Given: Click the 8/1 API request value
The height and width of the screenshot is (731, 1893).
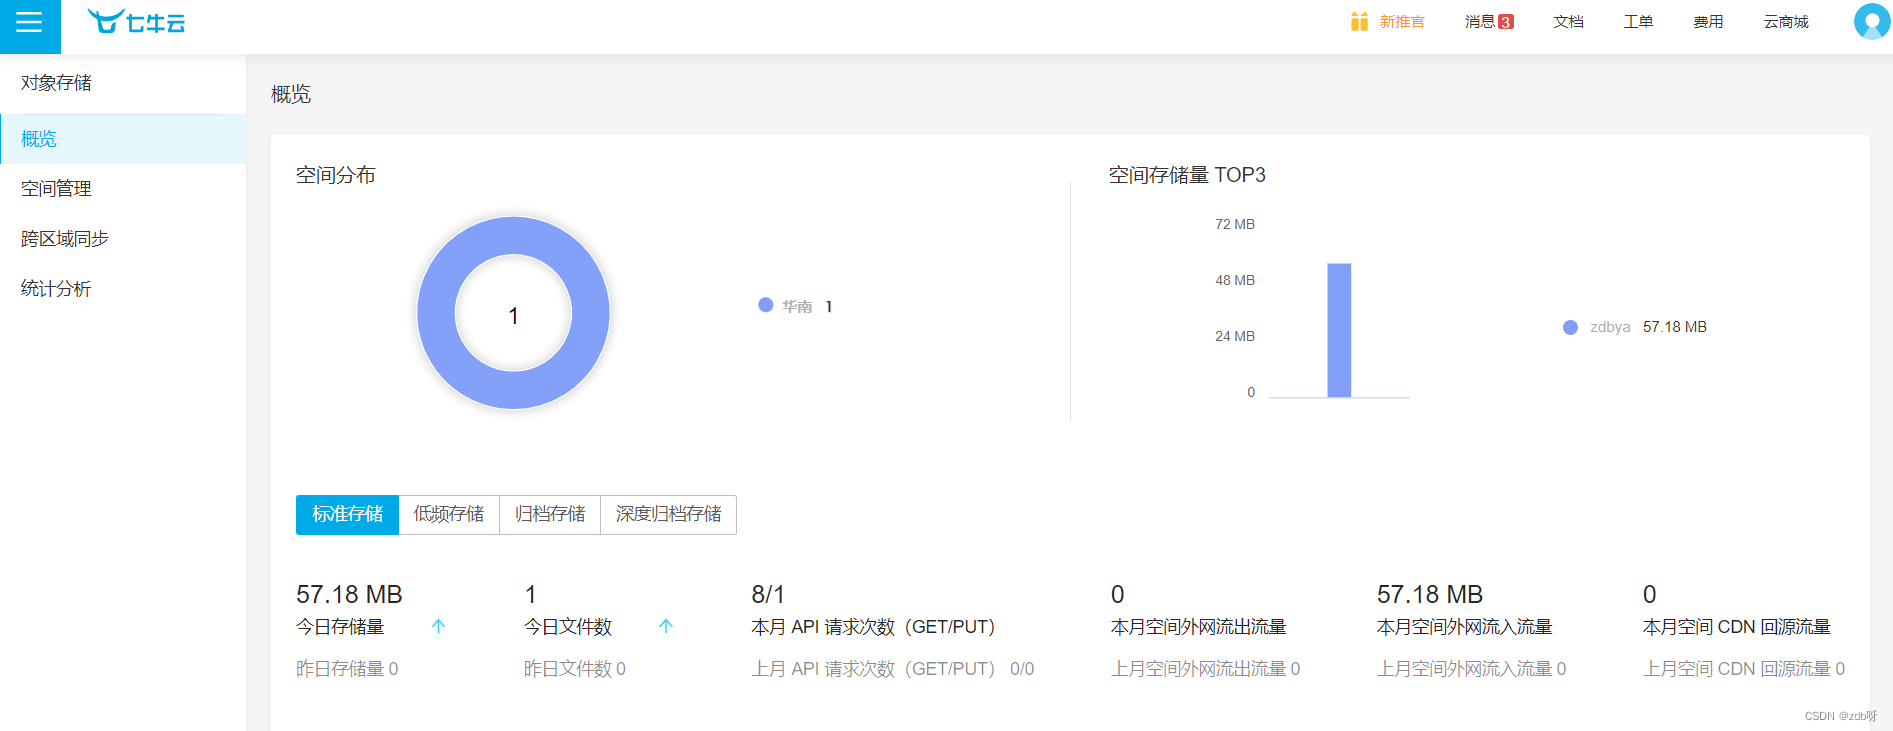Looking at the screenshot, I should pyautogui.click(x=768, y=594).
